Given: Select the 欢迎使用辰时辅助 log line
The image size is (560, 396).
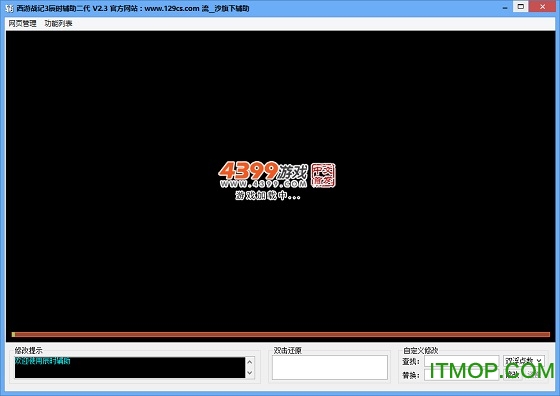Looking at the screenshot, I should (x=42, y=361).
